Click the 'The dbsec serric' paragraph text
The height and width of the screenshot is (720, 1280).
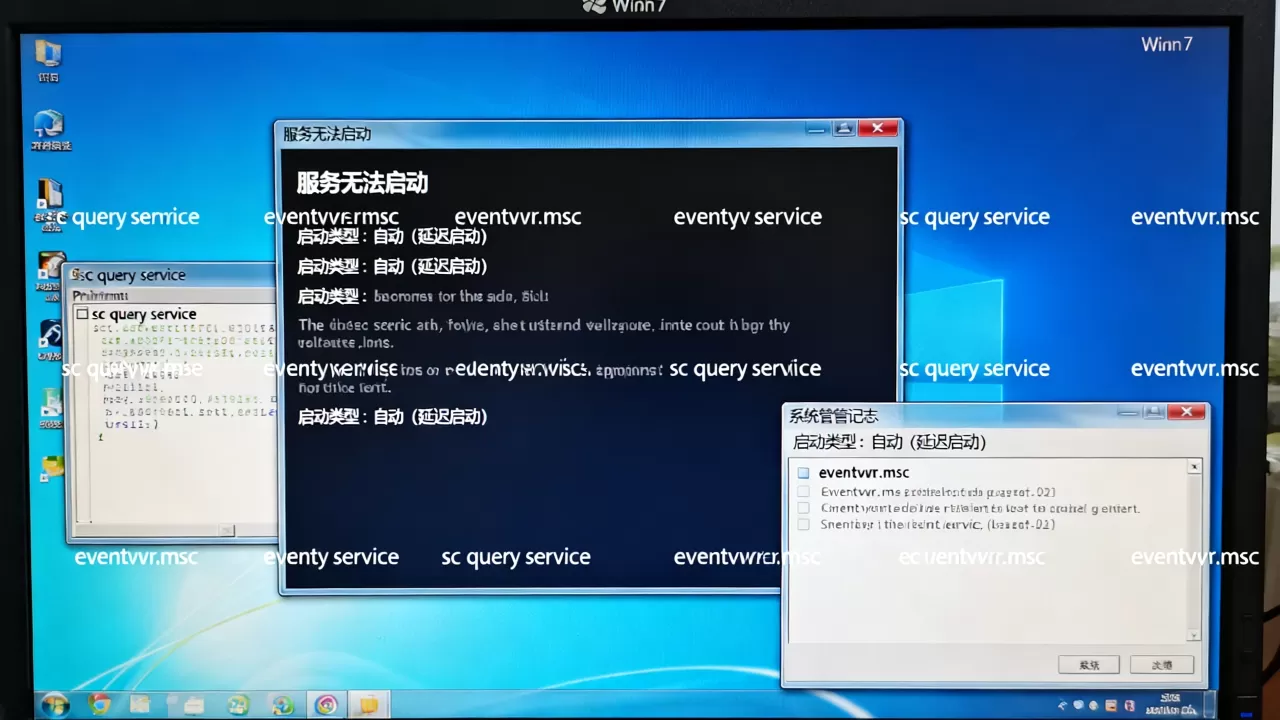click(x=544, y=333)
